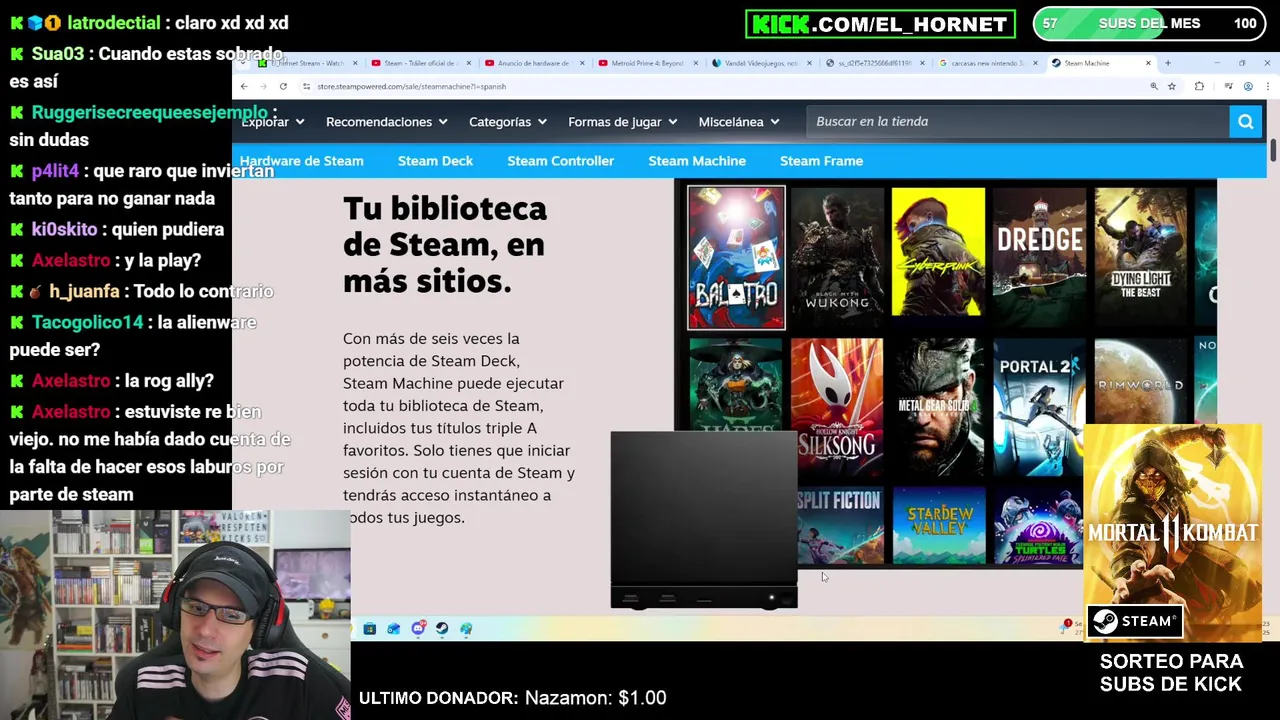
Task: Open a new browser tab with plus
Action: [x=1168, y=63]
